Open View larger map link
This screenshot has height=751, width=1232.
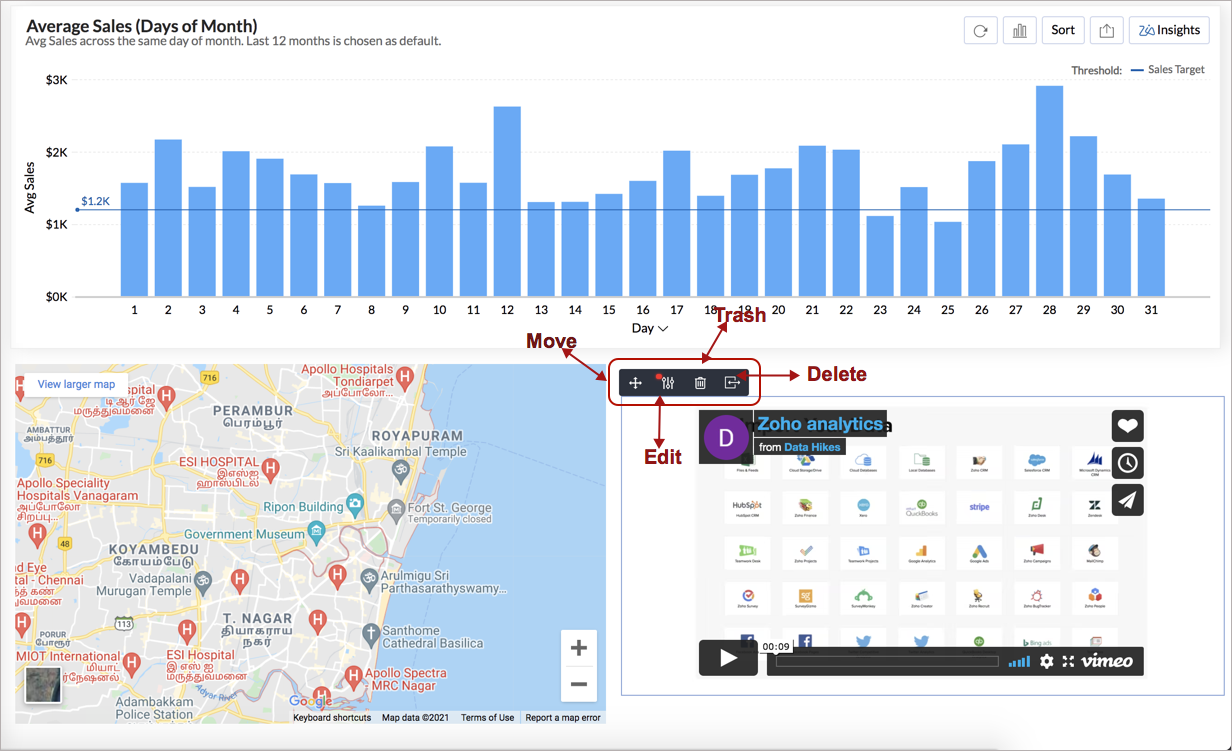[x=76, y=384]
